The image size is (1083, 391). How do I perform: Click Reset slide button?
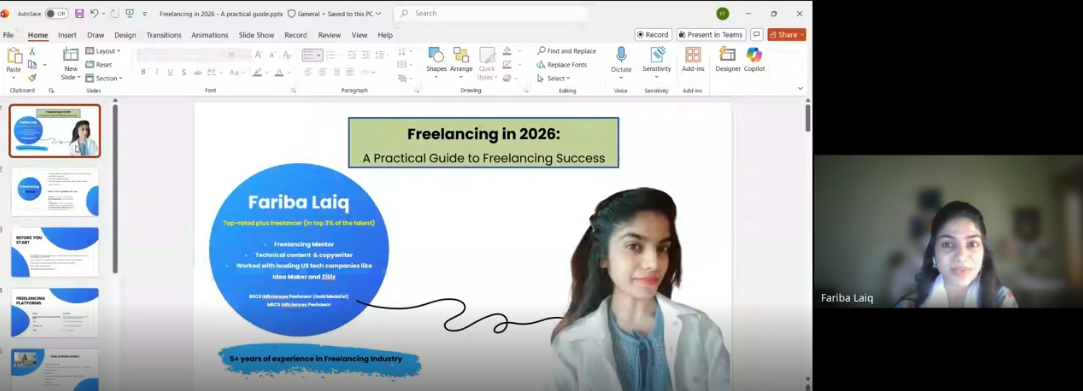point(99,65)
